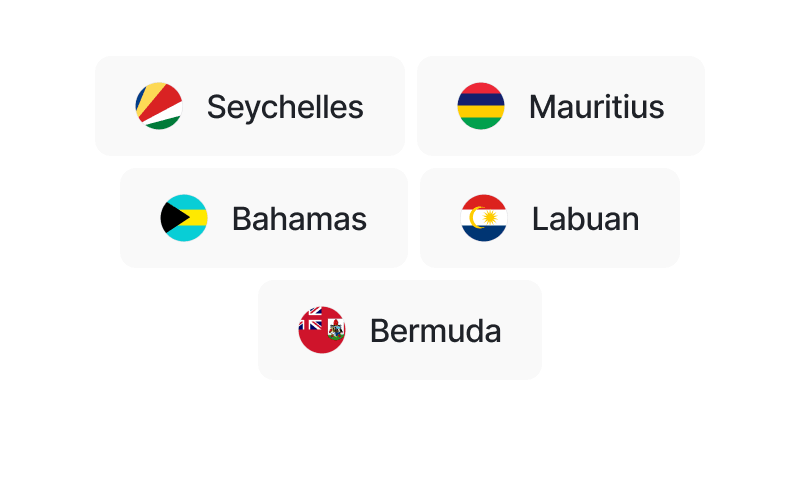This screenshot has width=800, height=496.
Task: Click the Labuan flag icon
Action: tap(484, 218)
